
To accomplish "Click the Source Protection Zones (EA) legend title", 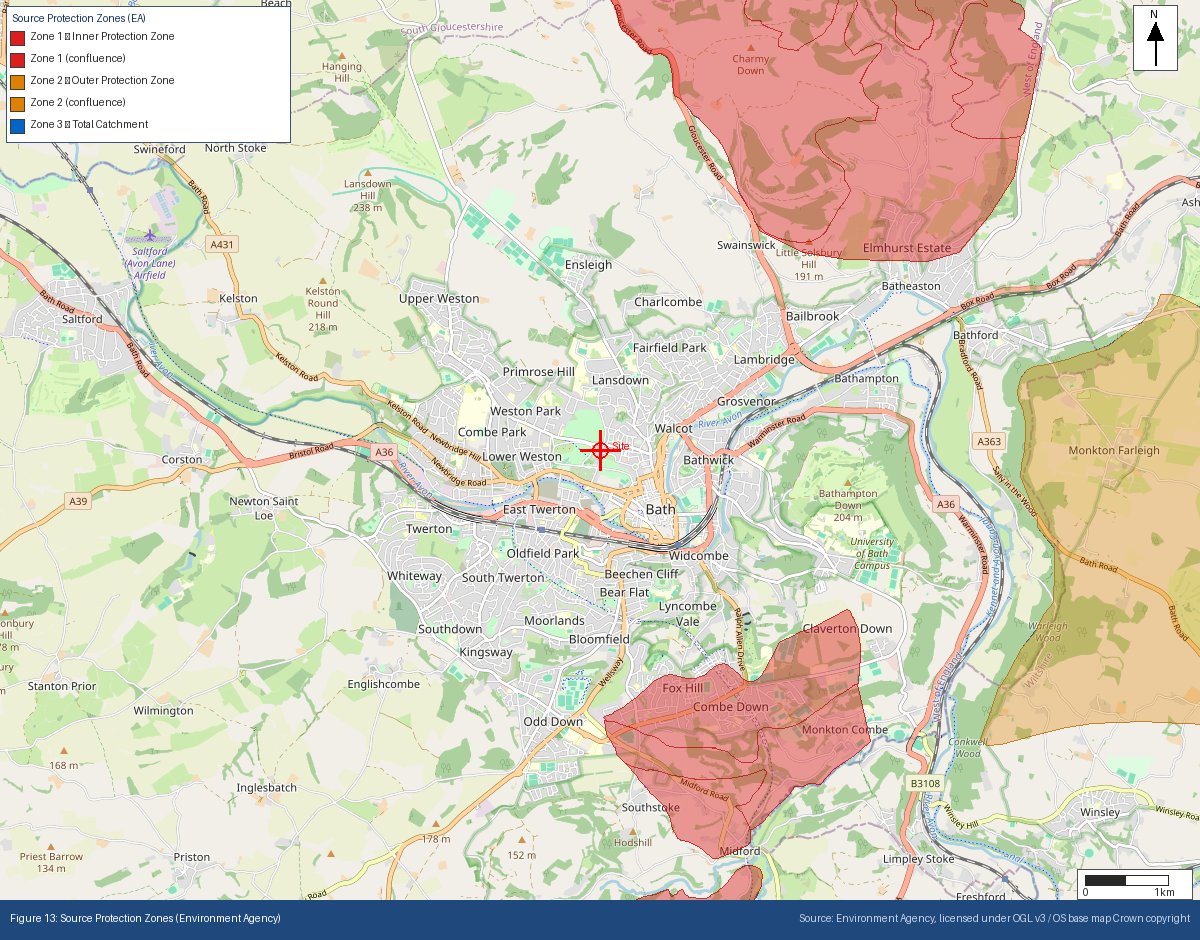I will (79, 18).
